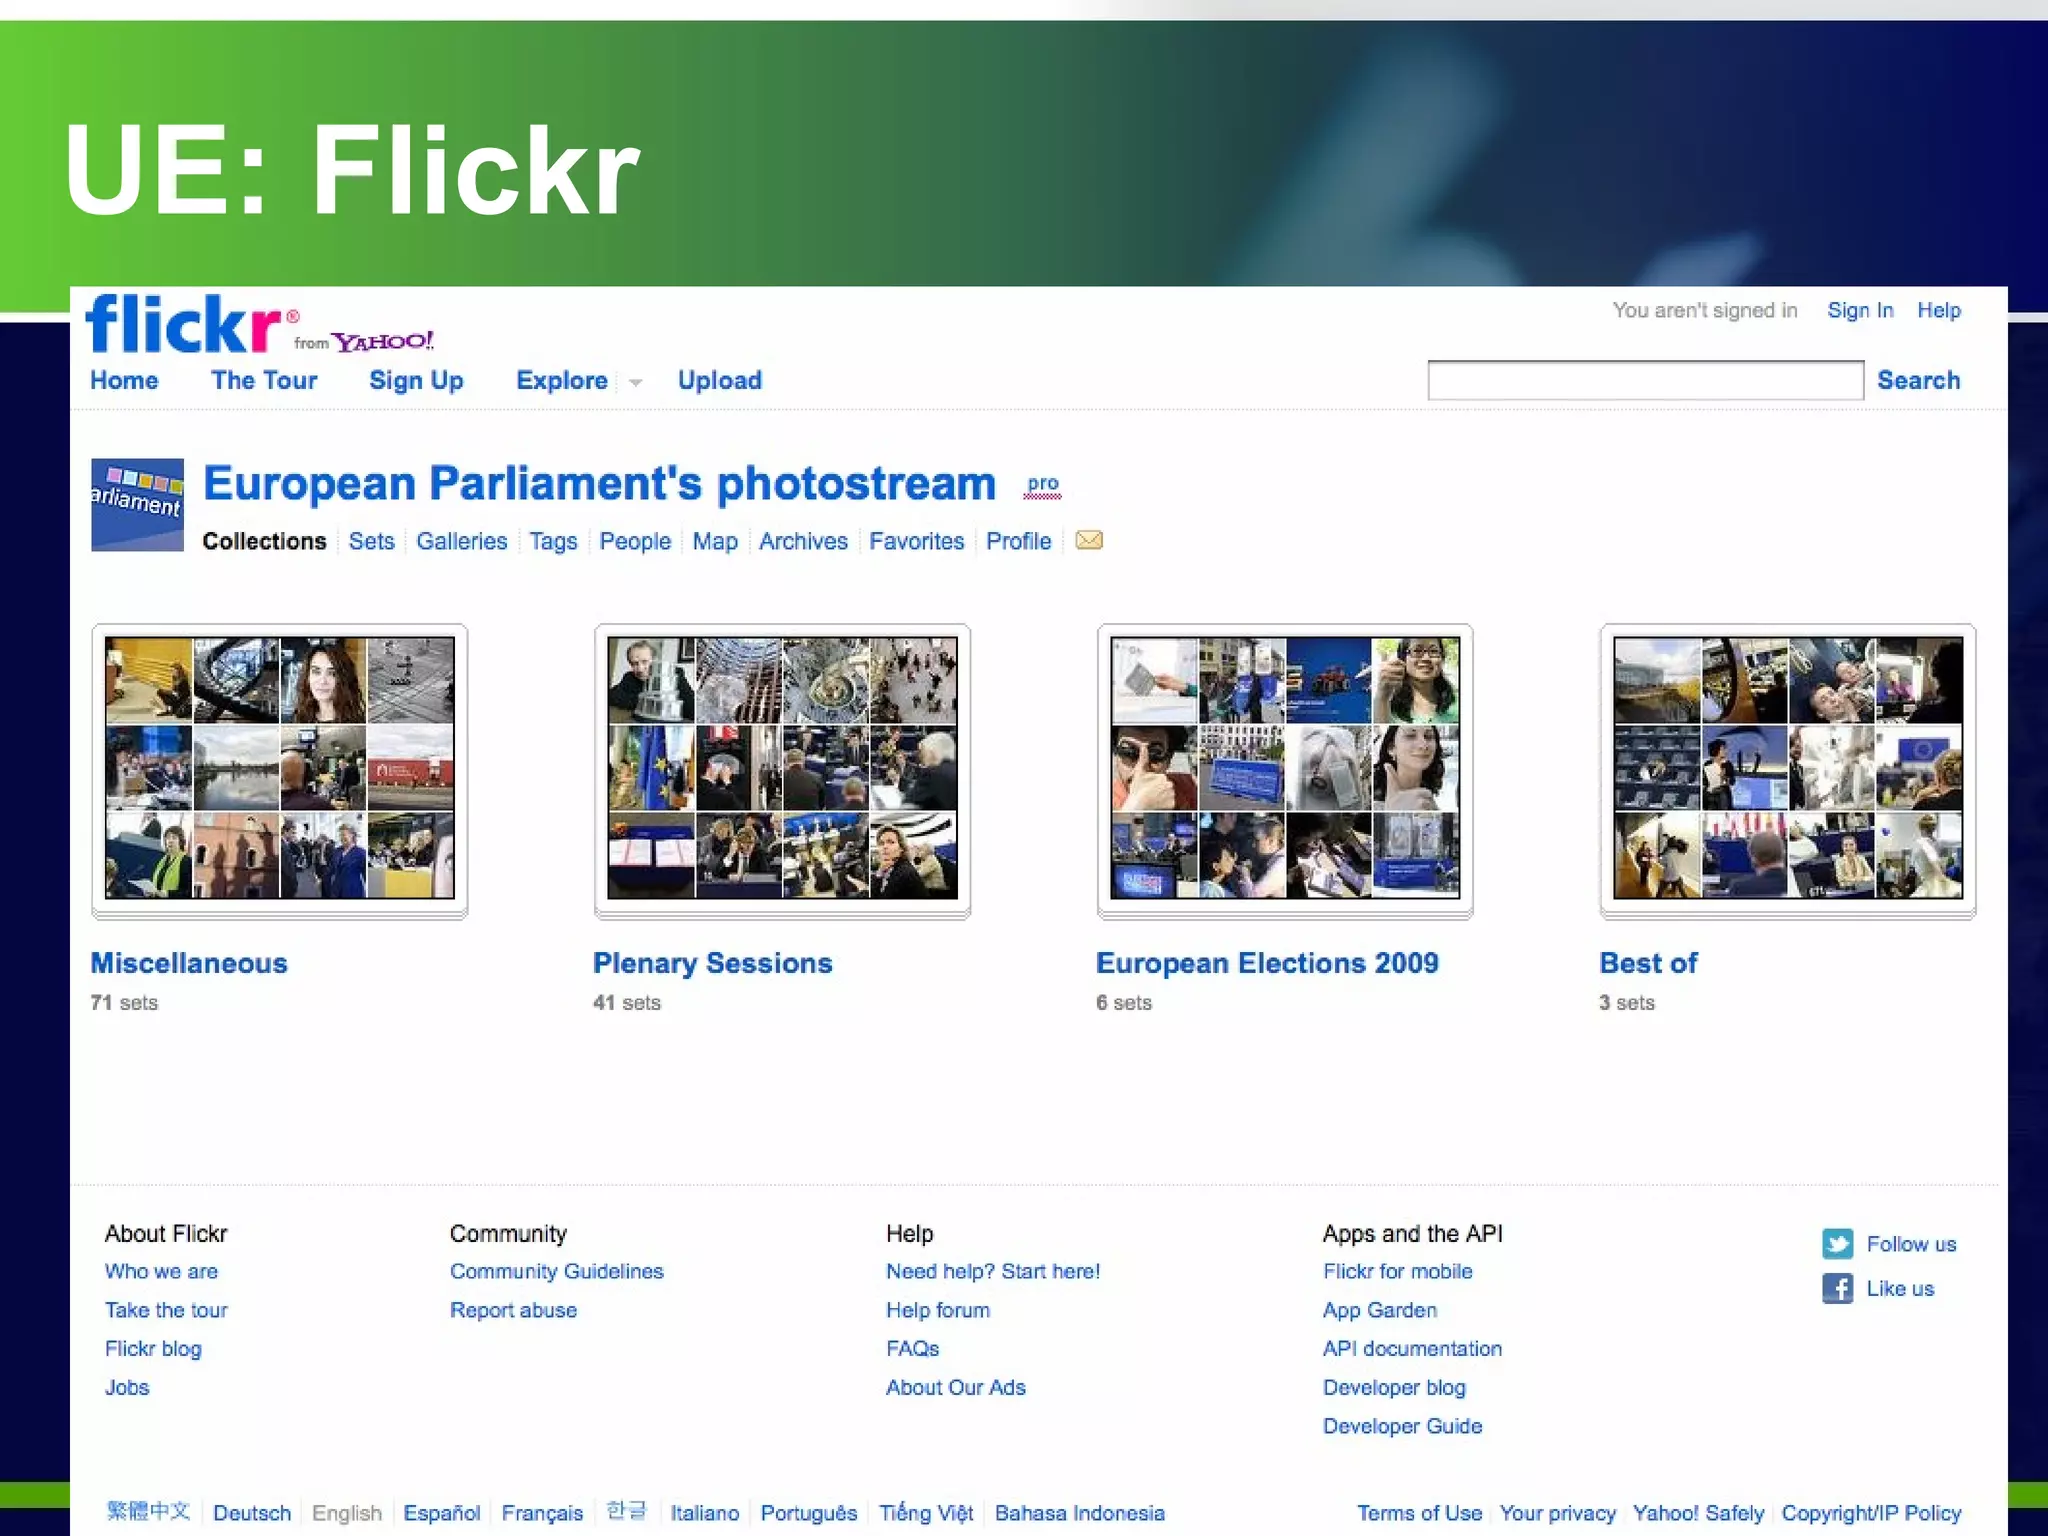This screenshot has height=1536, width=2048.
Task: Switch language to Bahasa Indonesia
Action: [x=1080, y=1513]
